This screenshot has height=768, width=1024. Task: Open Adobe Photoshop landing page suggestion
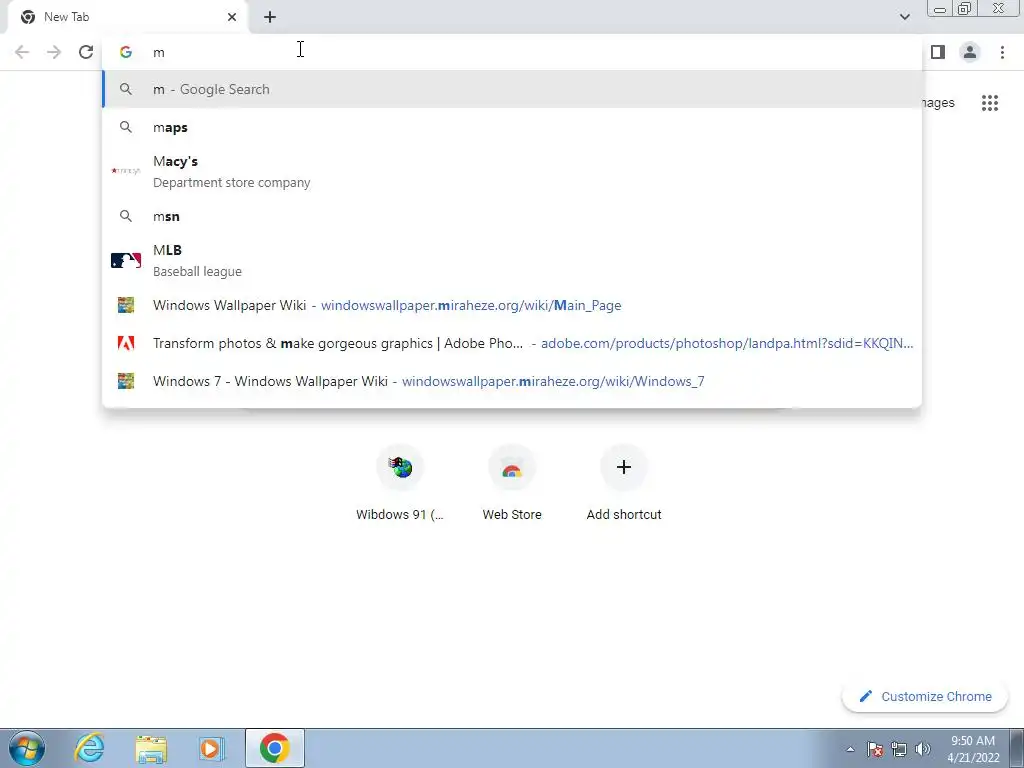point(513,343)
